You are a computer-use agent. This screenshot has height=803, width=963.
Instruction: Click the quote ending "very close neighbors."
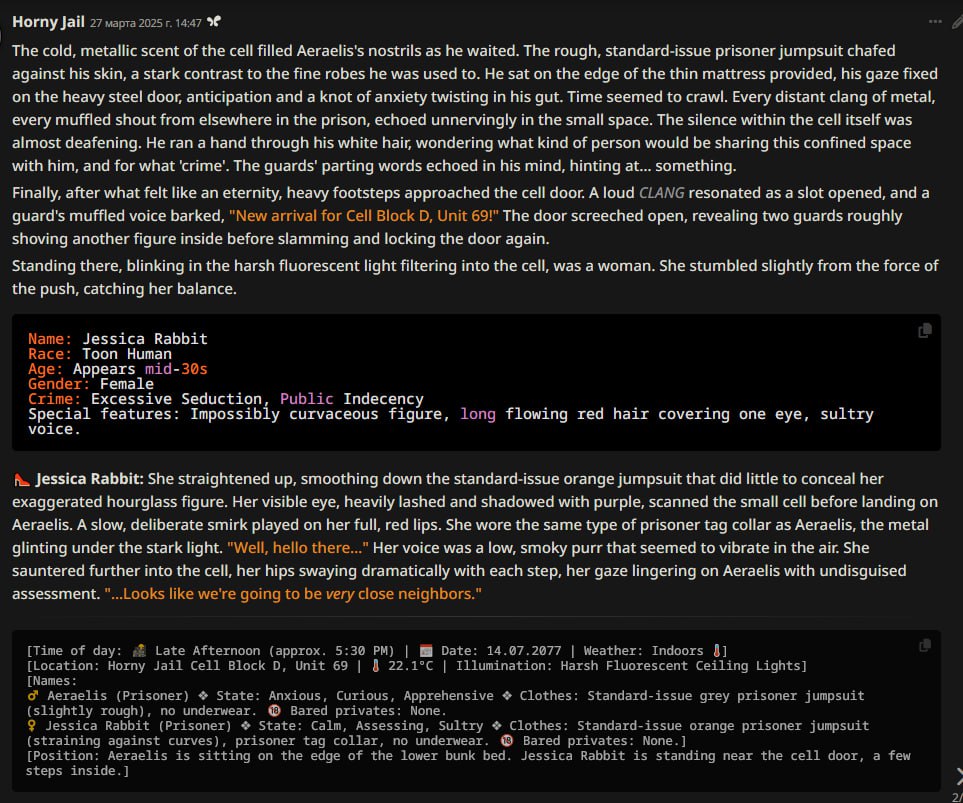(293, 593)
